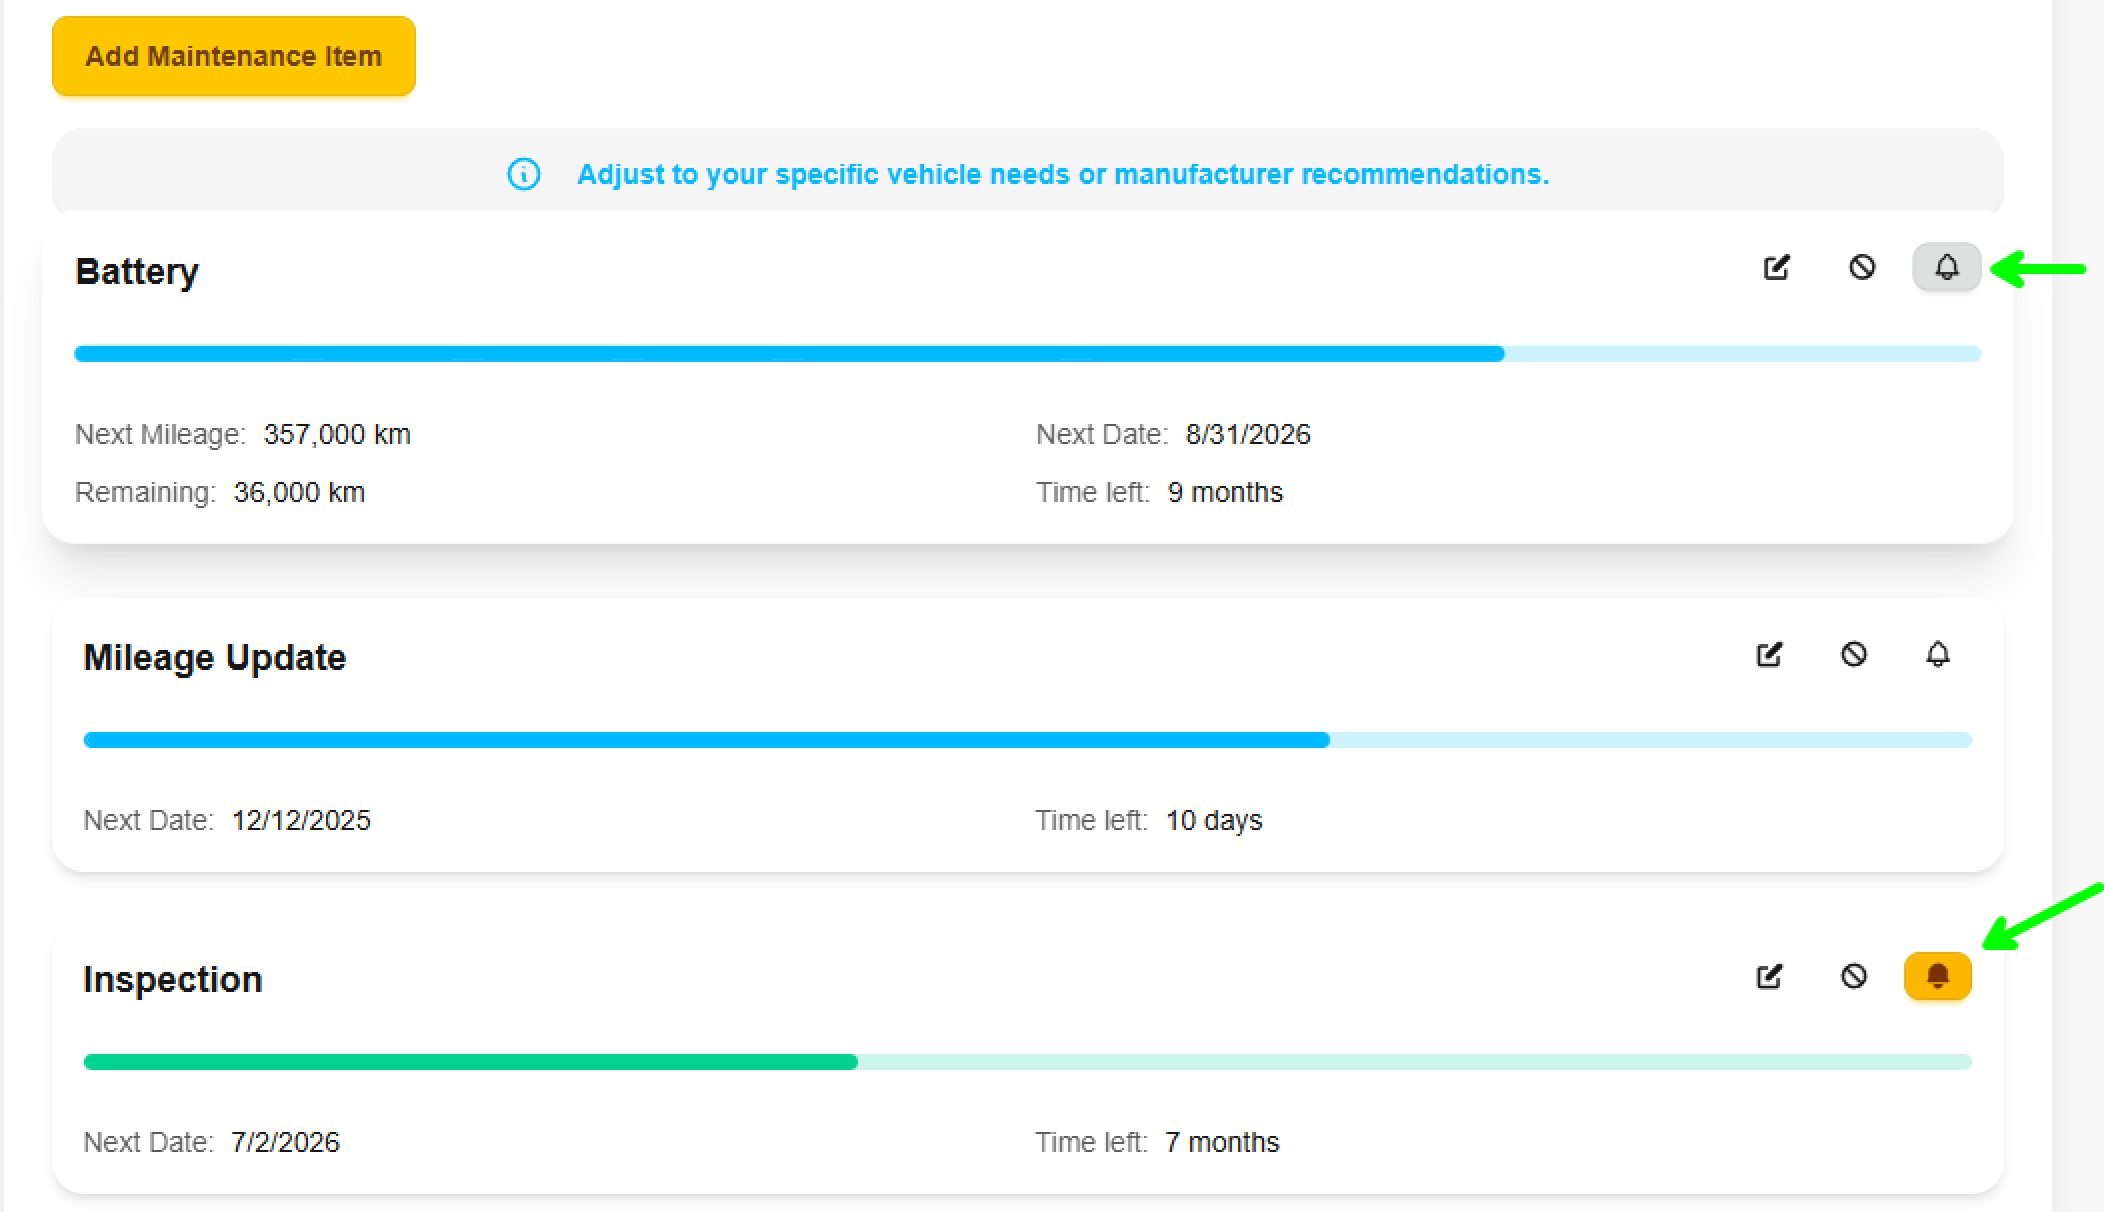Turn off the orange Inspection bell
Screen dimensions: 2104x1212
[1937, 976]
